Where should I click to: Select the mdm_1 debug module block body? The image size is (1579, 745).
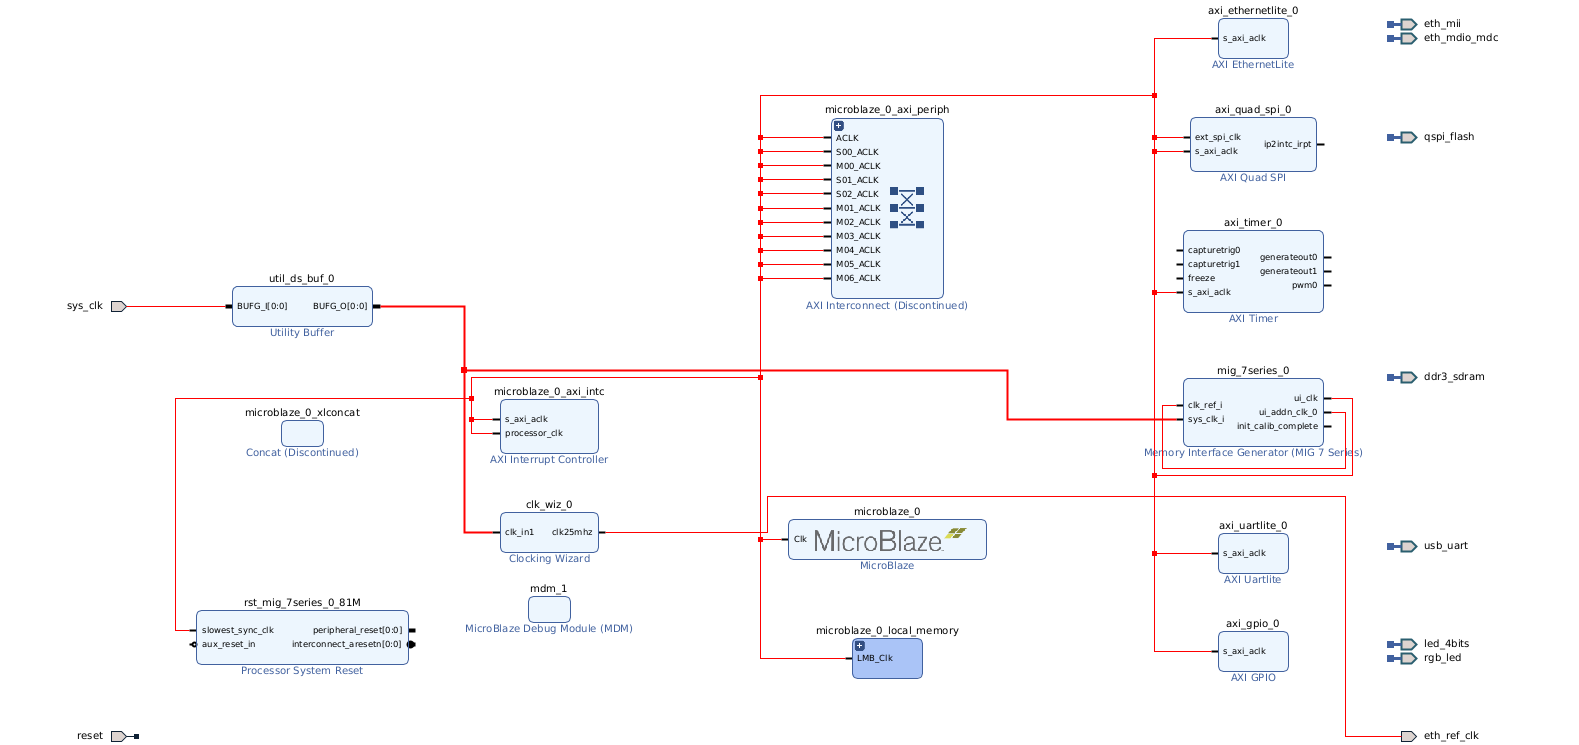pos(549,609)
